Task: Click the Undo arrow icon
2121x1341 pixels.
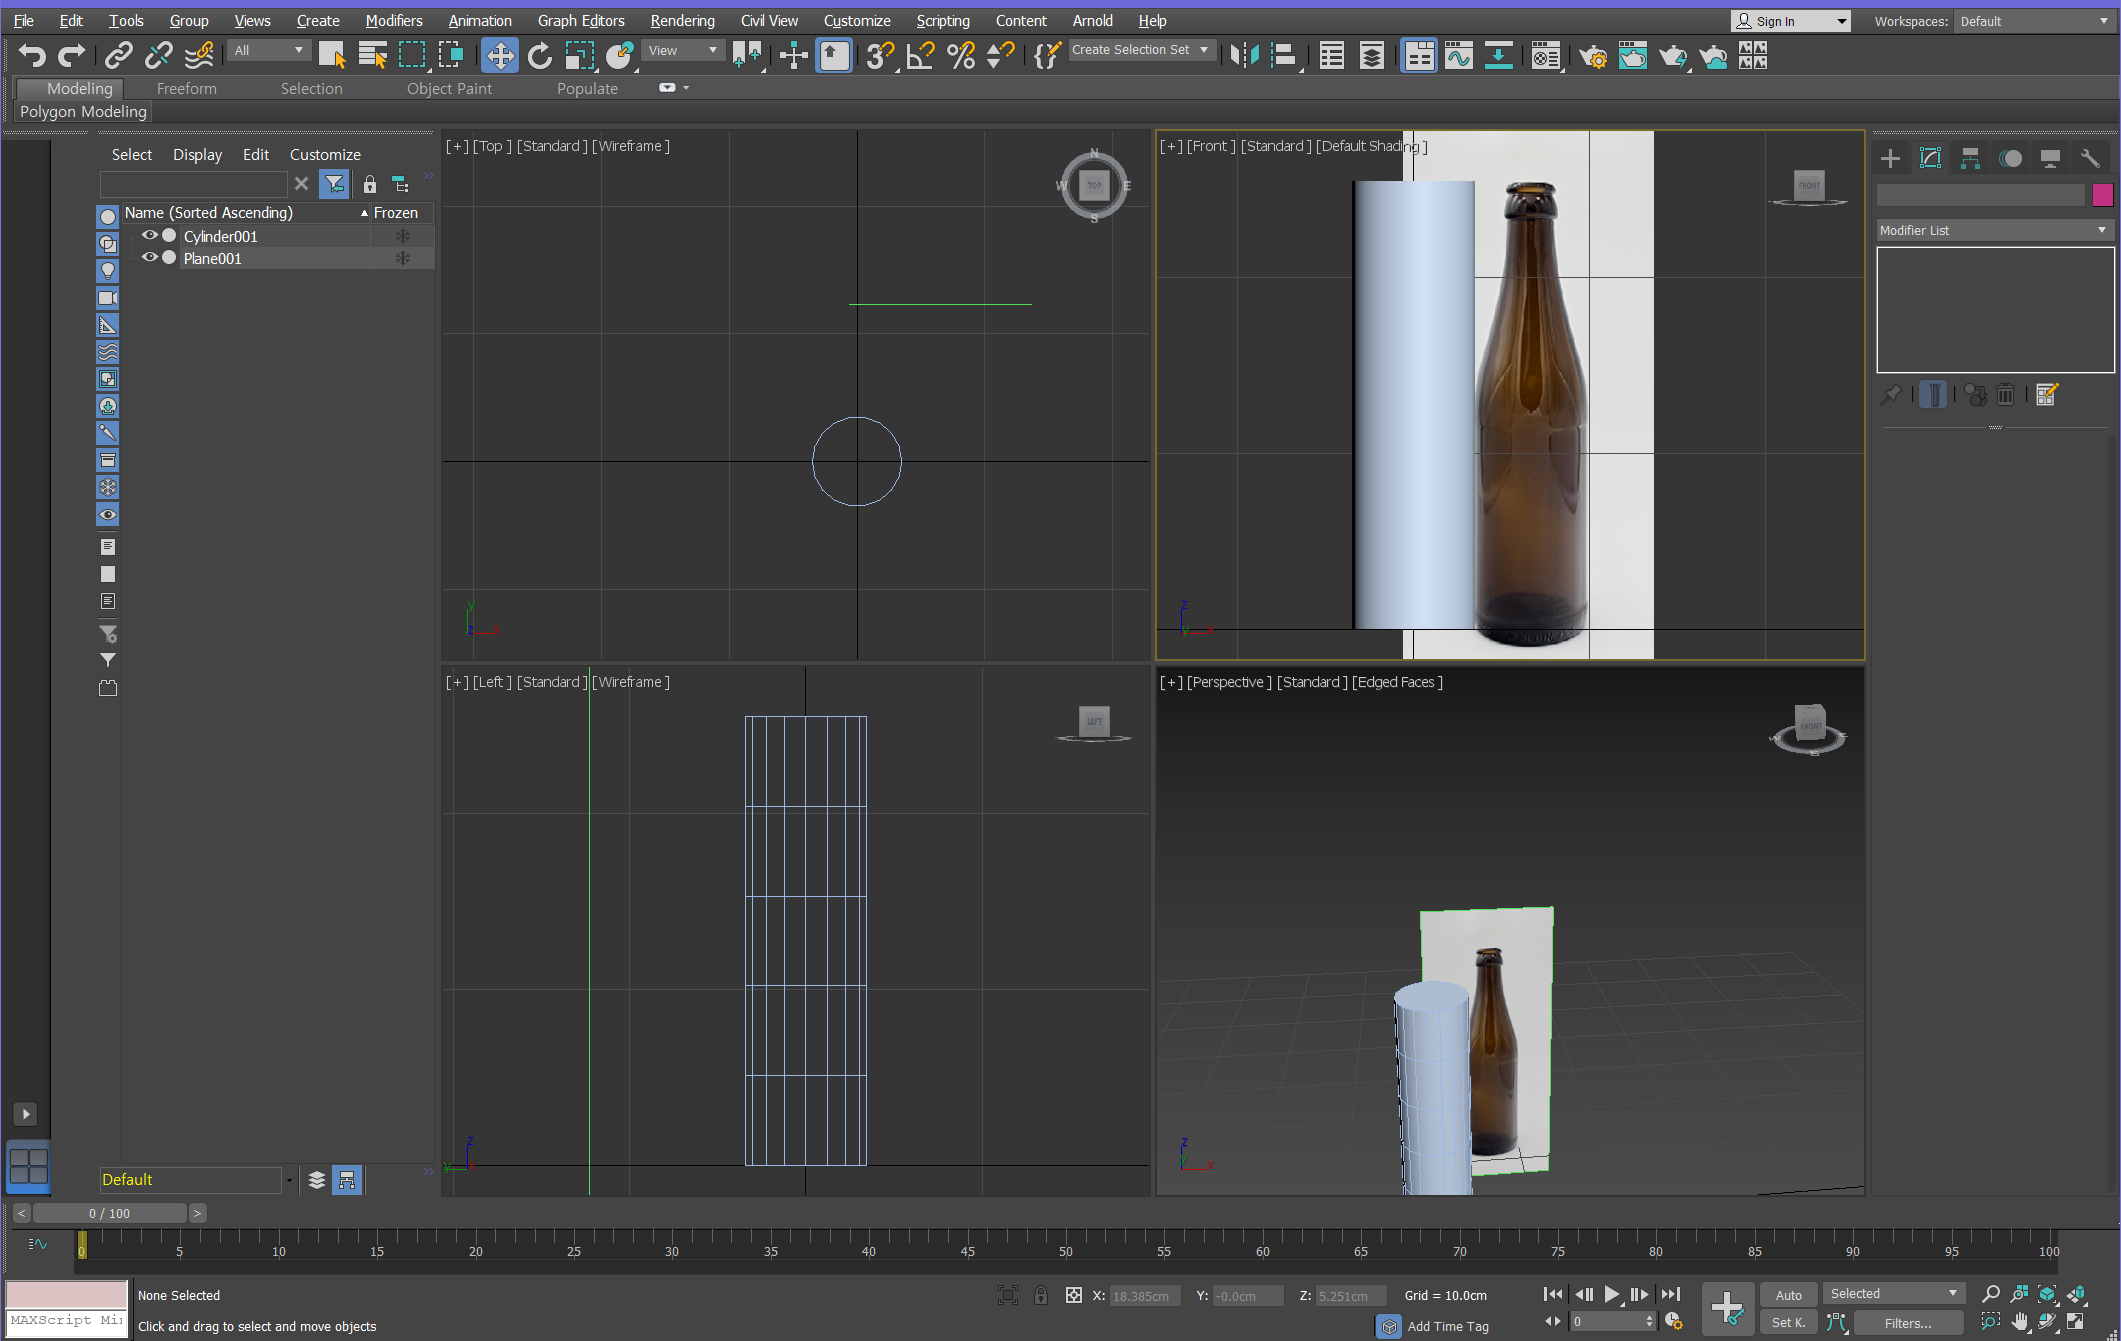Action: 31,55
